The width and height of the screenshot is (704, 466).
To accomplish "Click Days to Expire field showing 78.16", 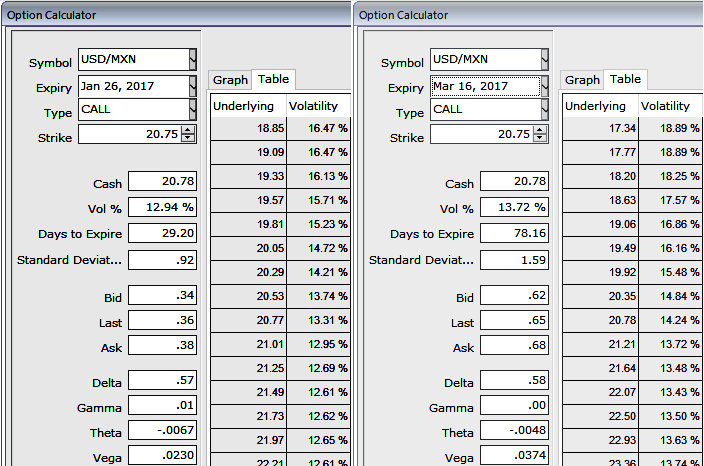I will [x=515, y=233].
